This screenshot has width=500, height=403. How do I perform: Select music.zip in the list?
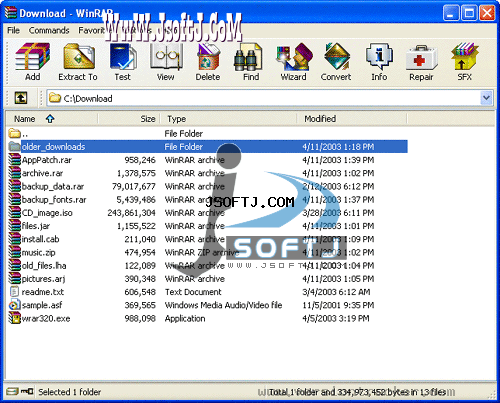tap(38, 252)
